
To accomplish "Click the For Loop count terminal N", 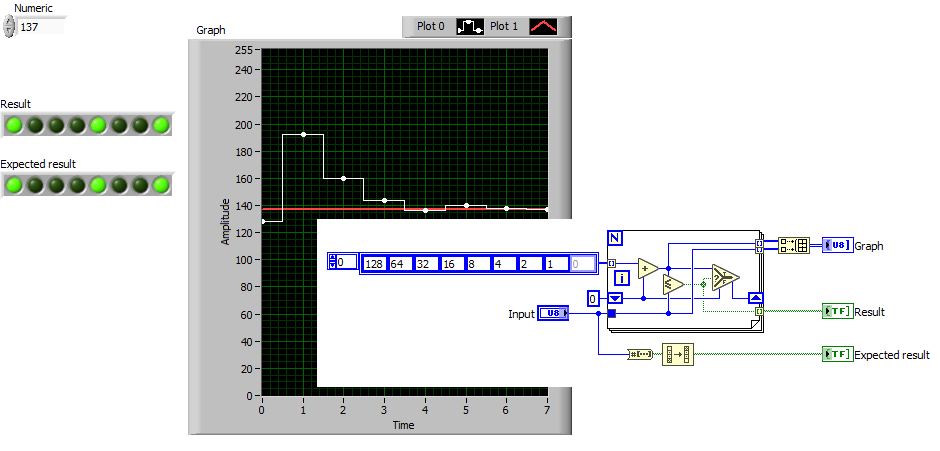I will [615, 238].
